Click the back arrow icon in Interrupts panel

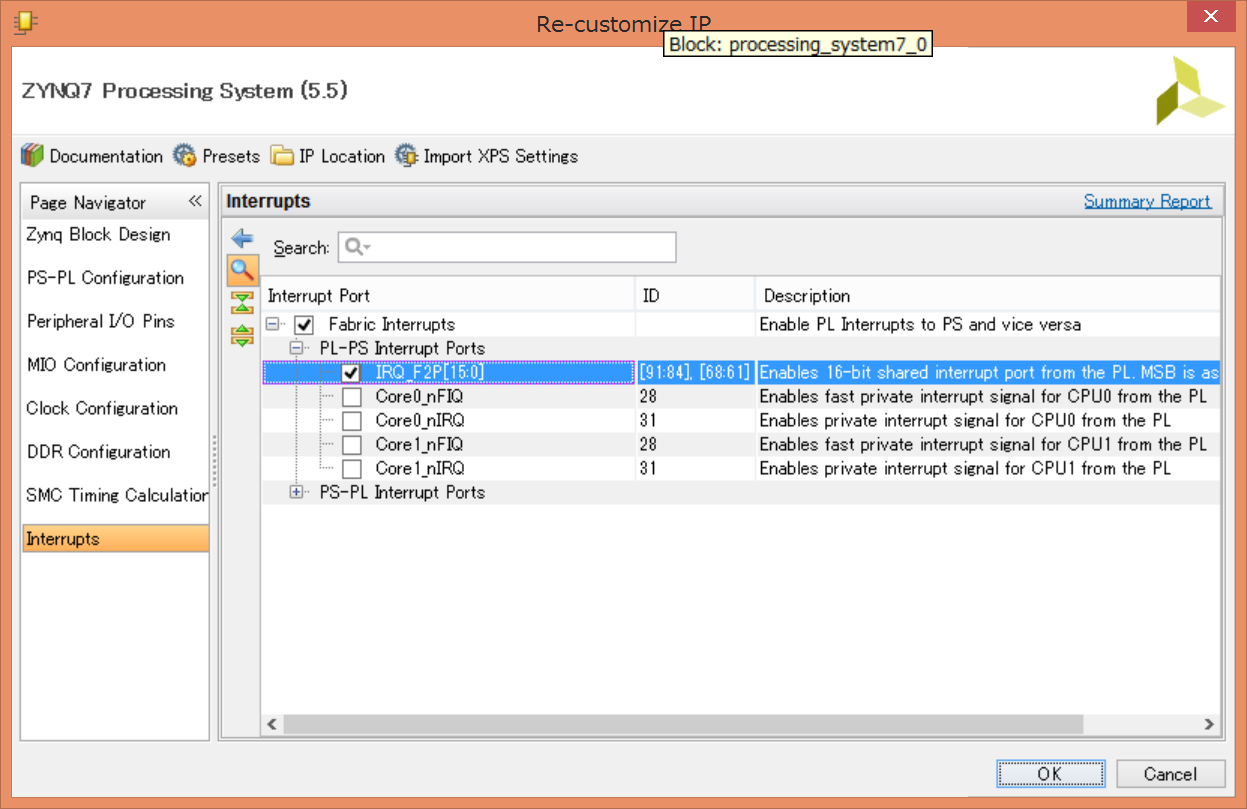(242, 238)
